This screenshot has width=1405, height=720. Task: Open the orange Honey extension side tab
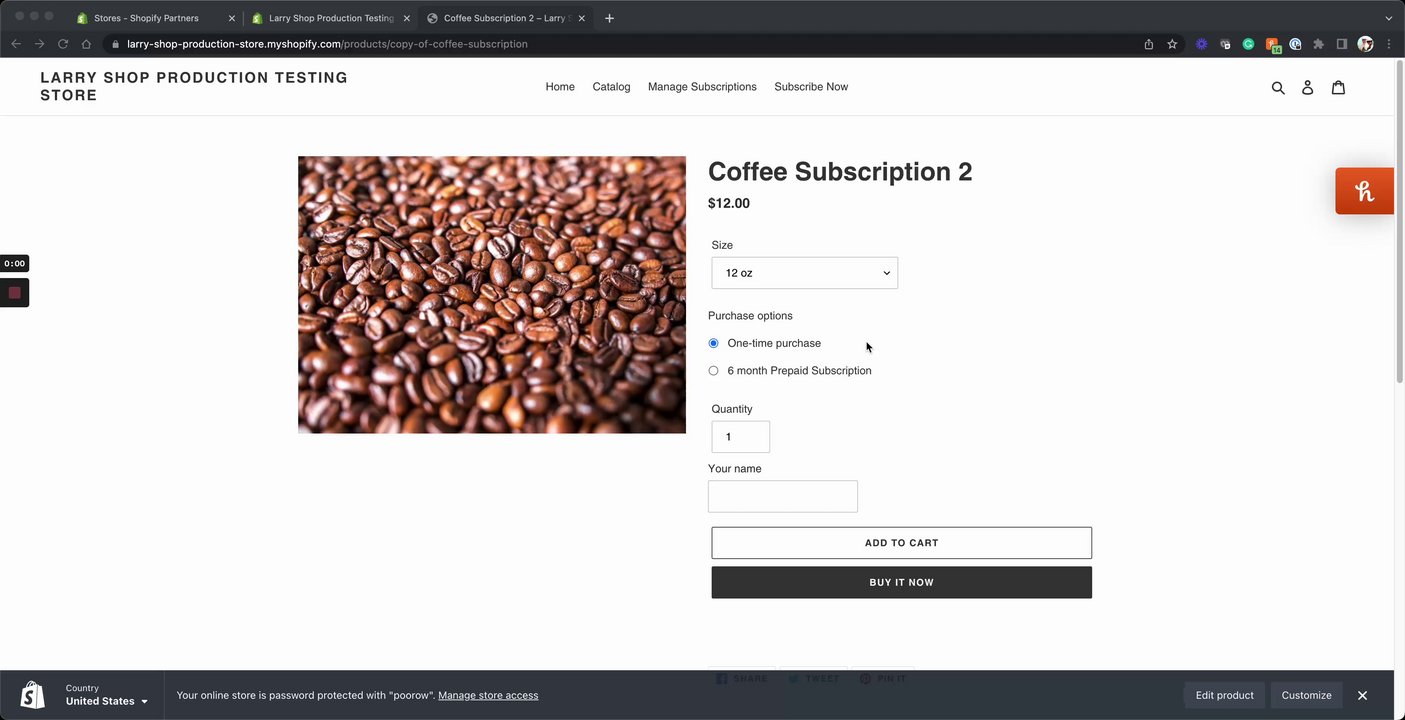pyautogui.click(x=1365, y=191)
